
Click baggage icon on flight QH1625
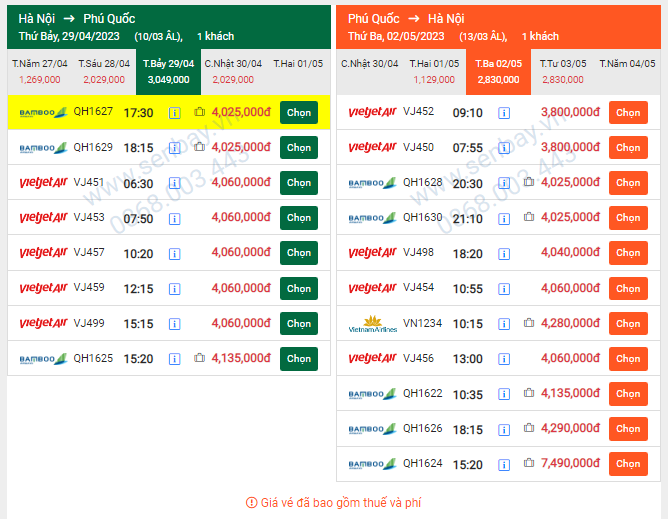[199, 358]
